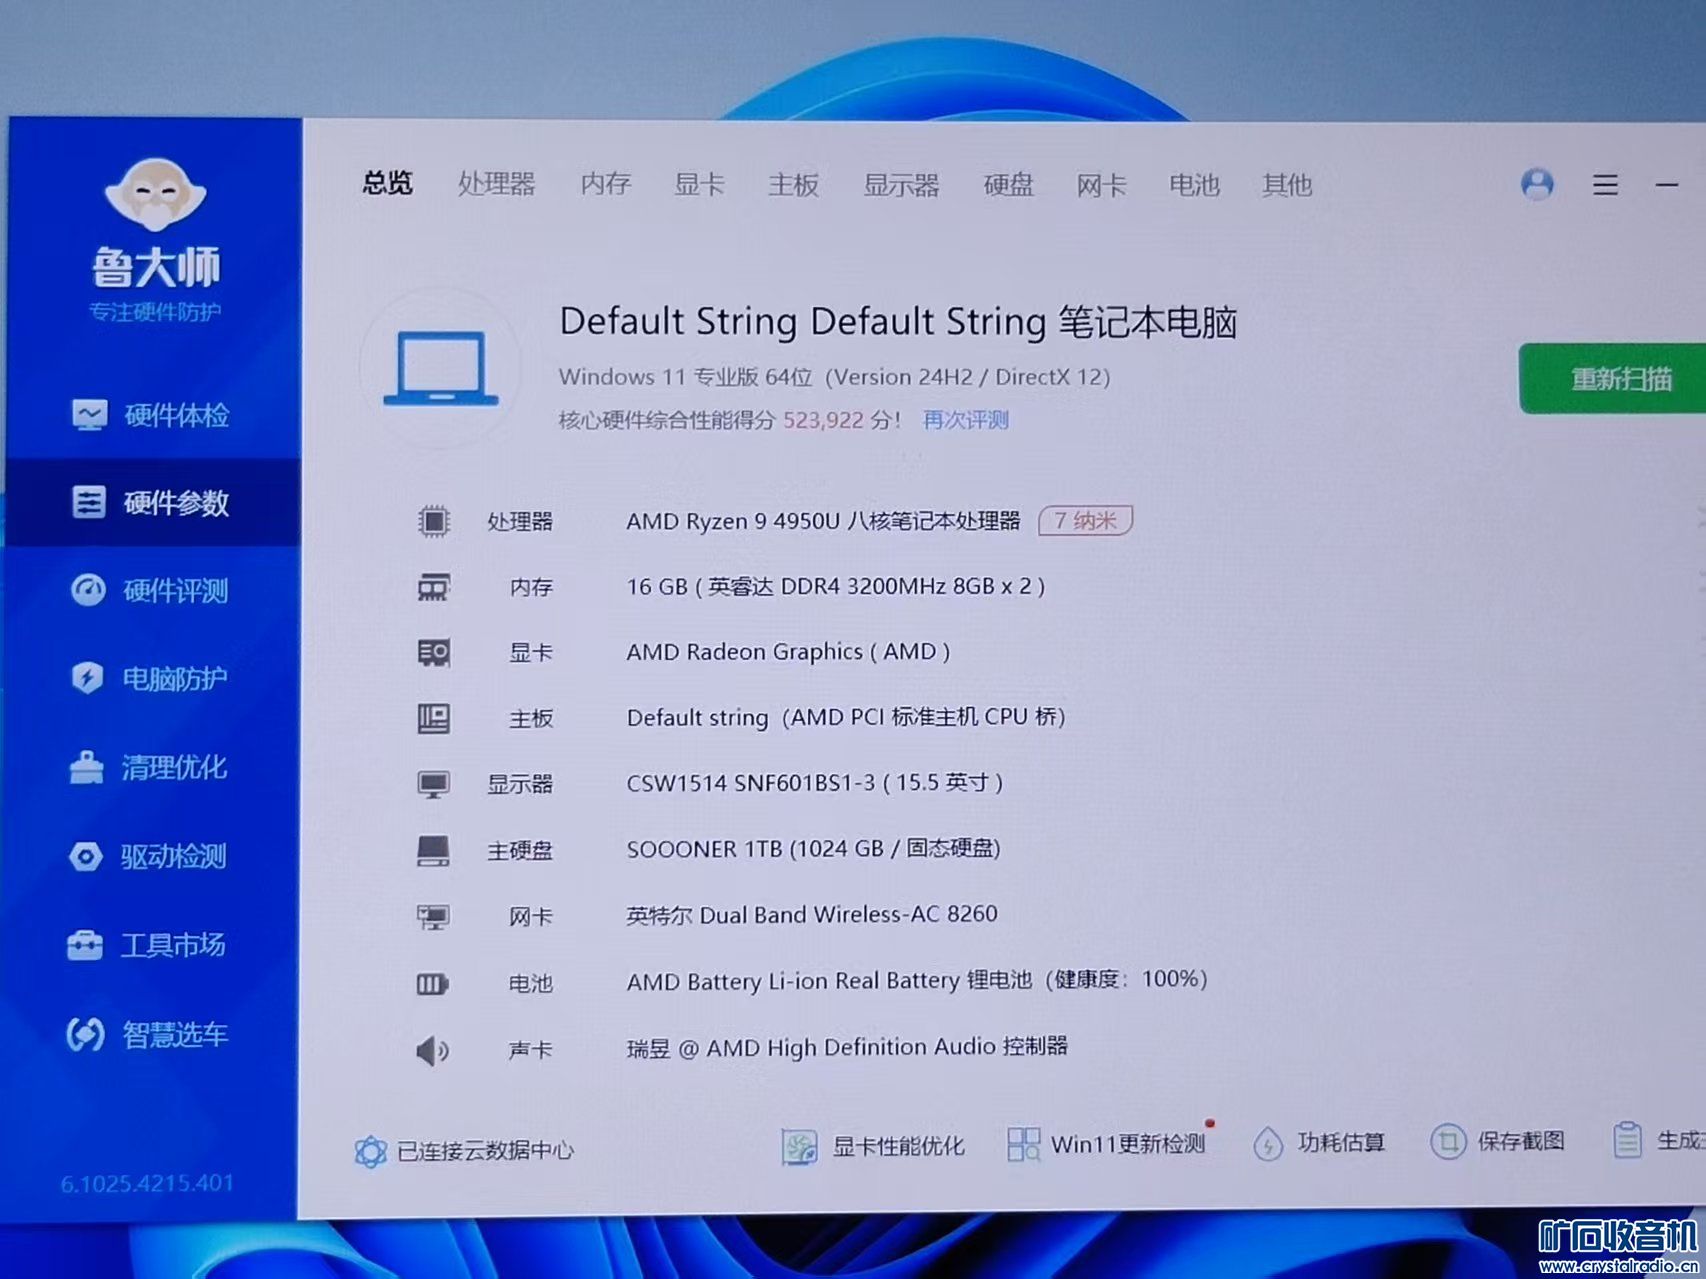1706x1279 pixels.
Task: Click the 显示器 monitor icon
Action: click(x=433, y=784)
